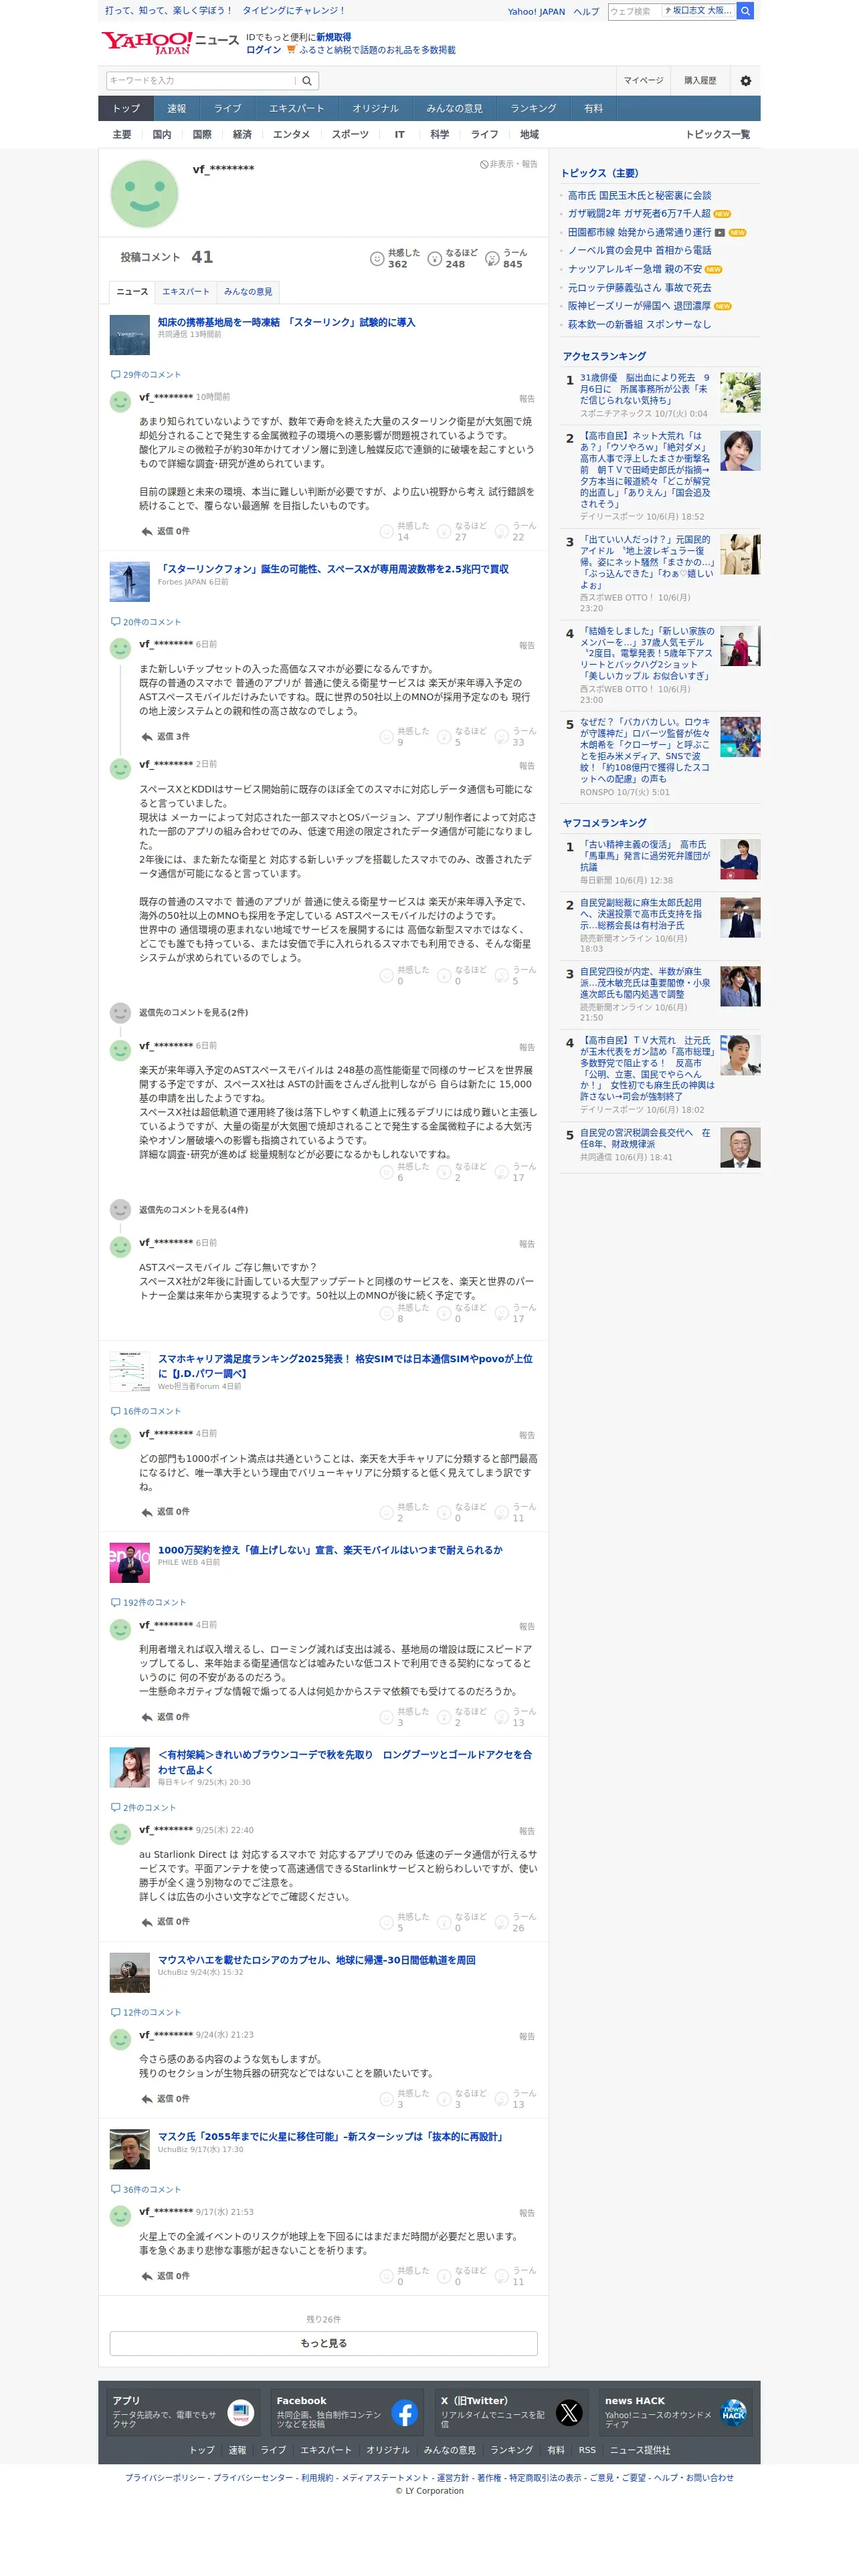859x2576 pixels.
Task: Click なるほど icon with count 27
Action: tap(444, 531)
